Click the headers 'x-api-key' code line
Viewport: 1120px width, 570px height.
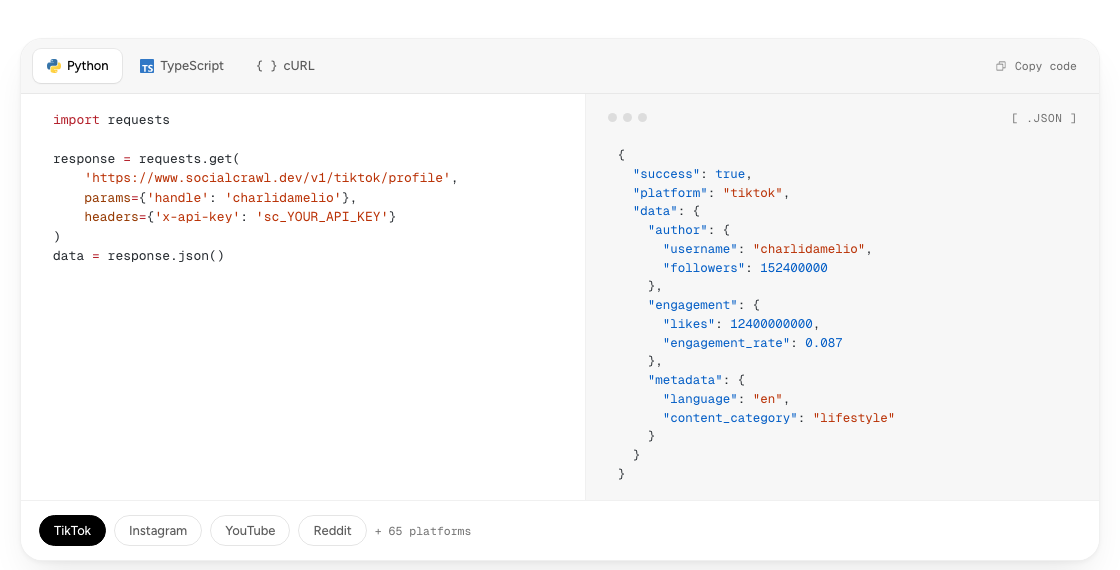point(240,216)
